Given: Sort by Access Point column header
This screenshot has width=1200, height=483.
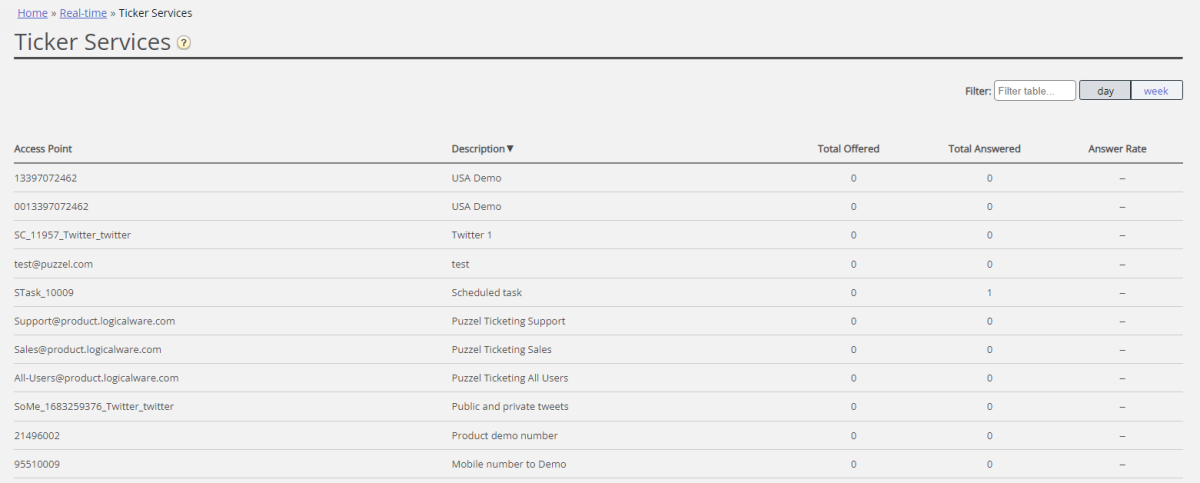Looking at the screenshot, I should 43,149.
